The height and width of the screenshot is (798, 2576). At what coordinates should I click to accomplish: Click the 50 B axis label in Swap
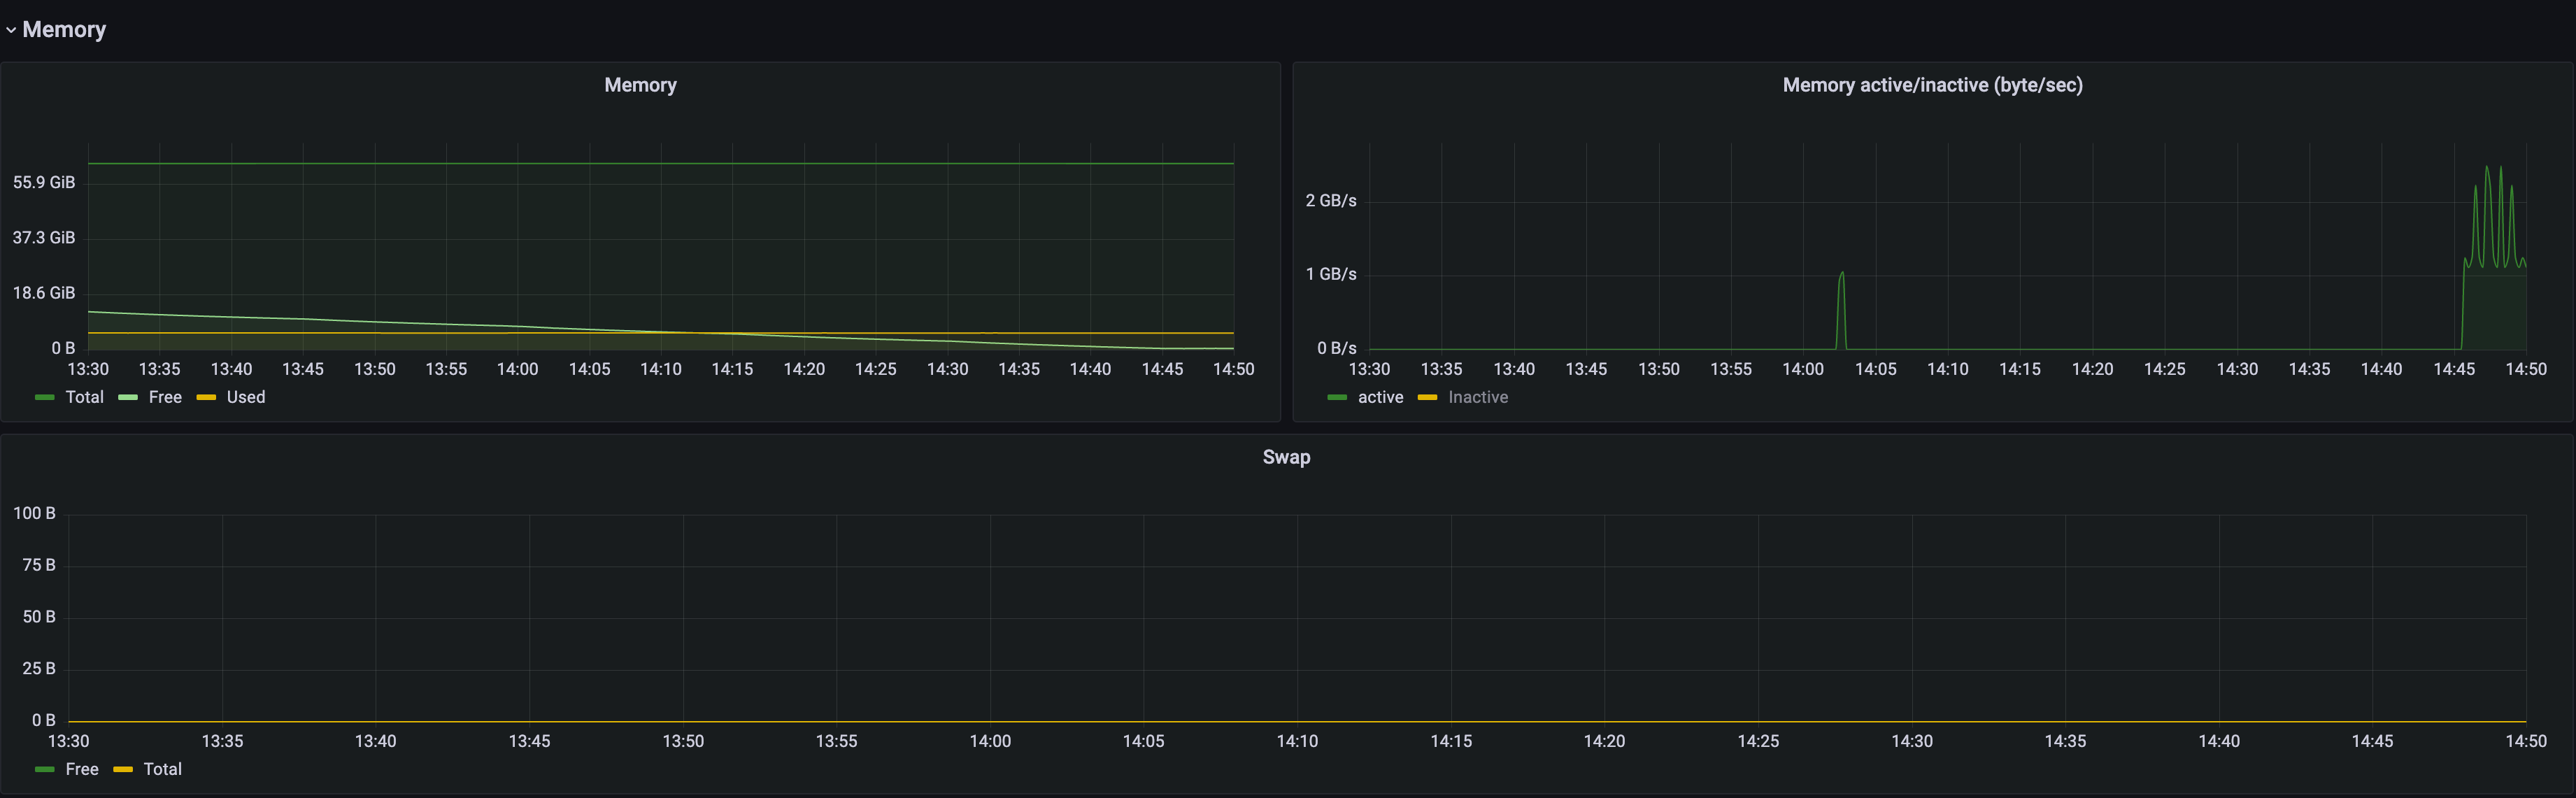click(x=39, y=617)
